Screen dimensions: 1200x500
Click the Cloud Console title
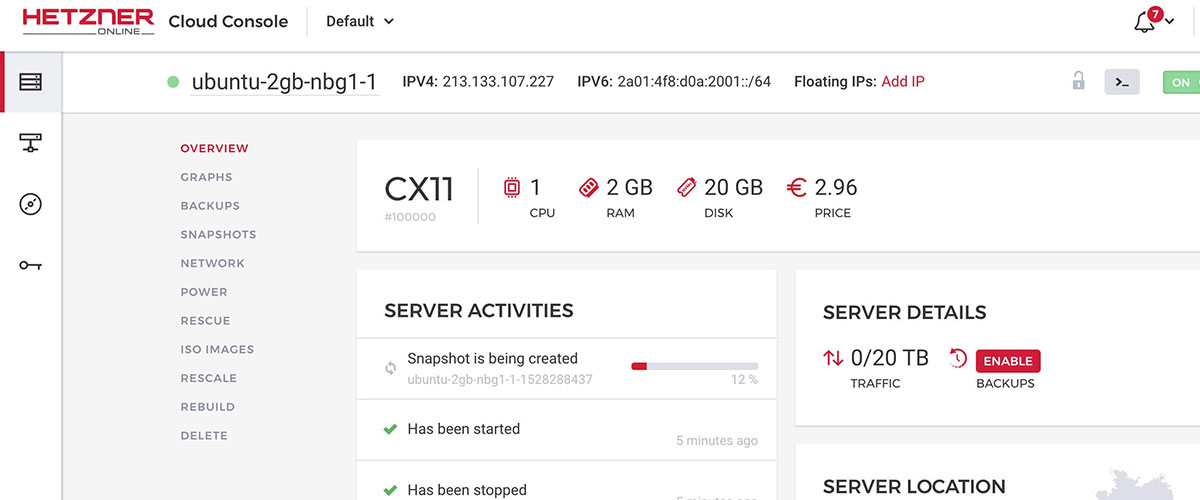point(228,21)
